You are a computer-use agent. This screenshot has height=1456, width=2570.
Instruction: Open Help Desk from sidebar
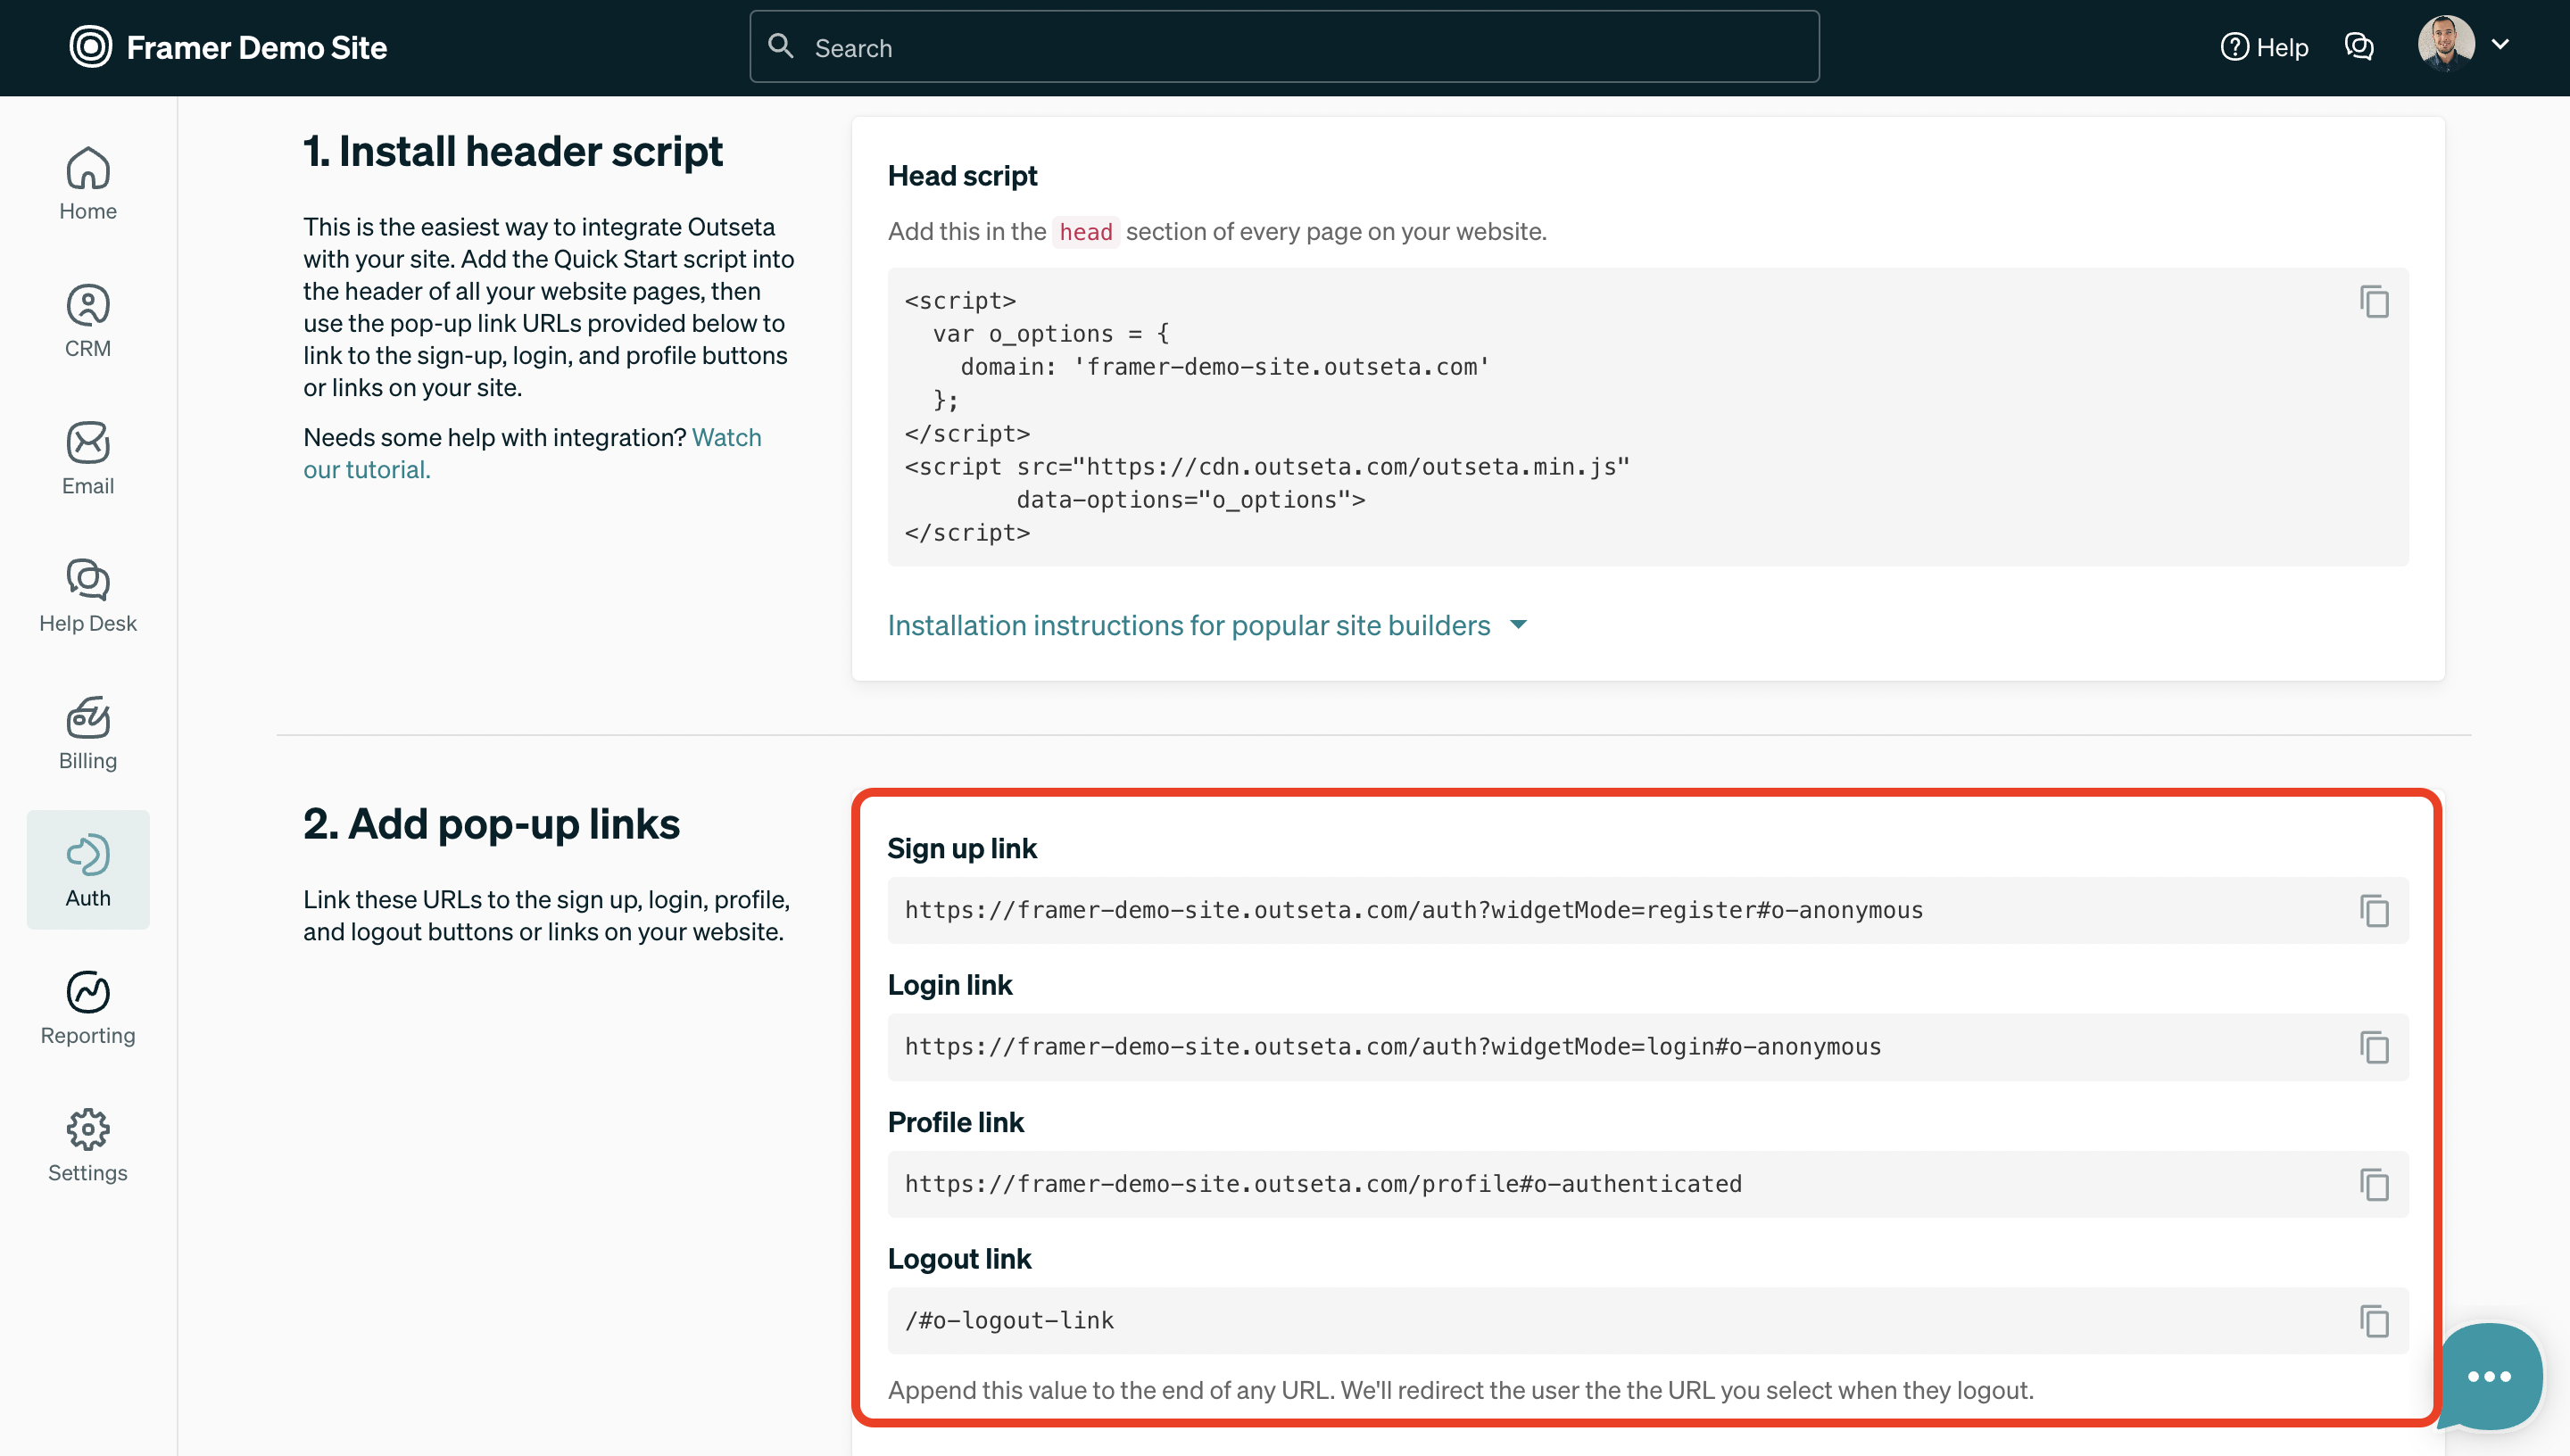pos(88,597)
